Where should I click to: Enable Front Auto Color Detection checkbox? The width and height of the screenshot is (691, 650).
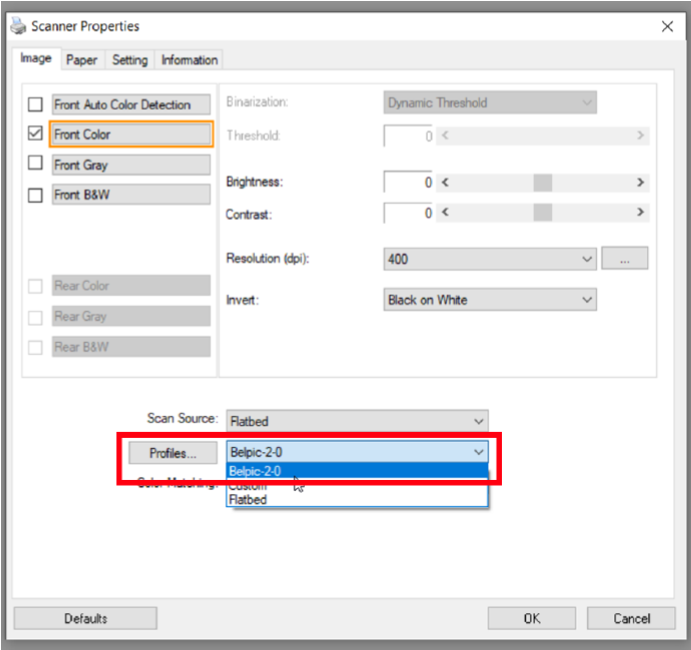coord(36,105)
